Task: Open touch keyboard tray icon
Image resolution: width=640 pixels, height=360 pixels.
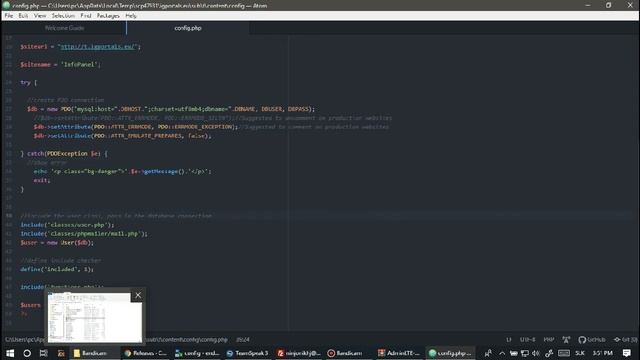Action: click(564, 353)
